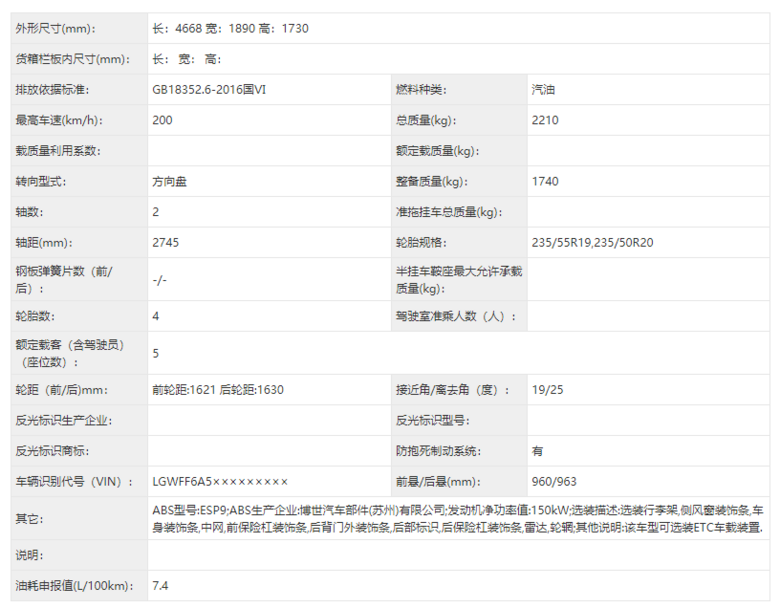The height and width of the screenshot is (608, 780).
Task: Click the 整备质量(kg) label
Action: [432, 182]
